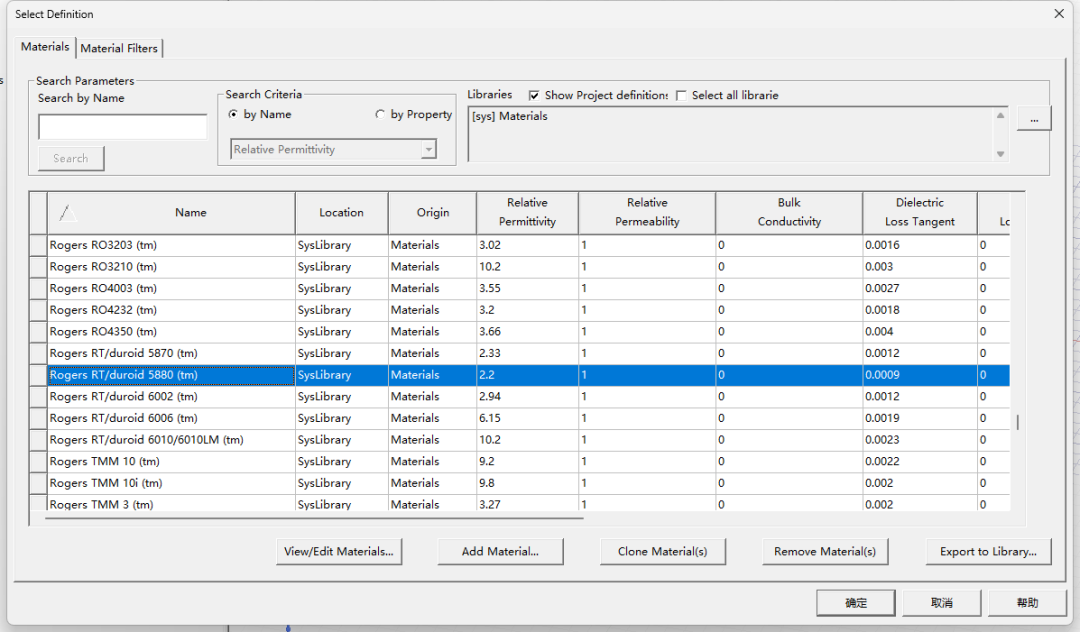This screenshot has height=632, width=1080.
Task: Click the Search button
Action: pos(71,158)
